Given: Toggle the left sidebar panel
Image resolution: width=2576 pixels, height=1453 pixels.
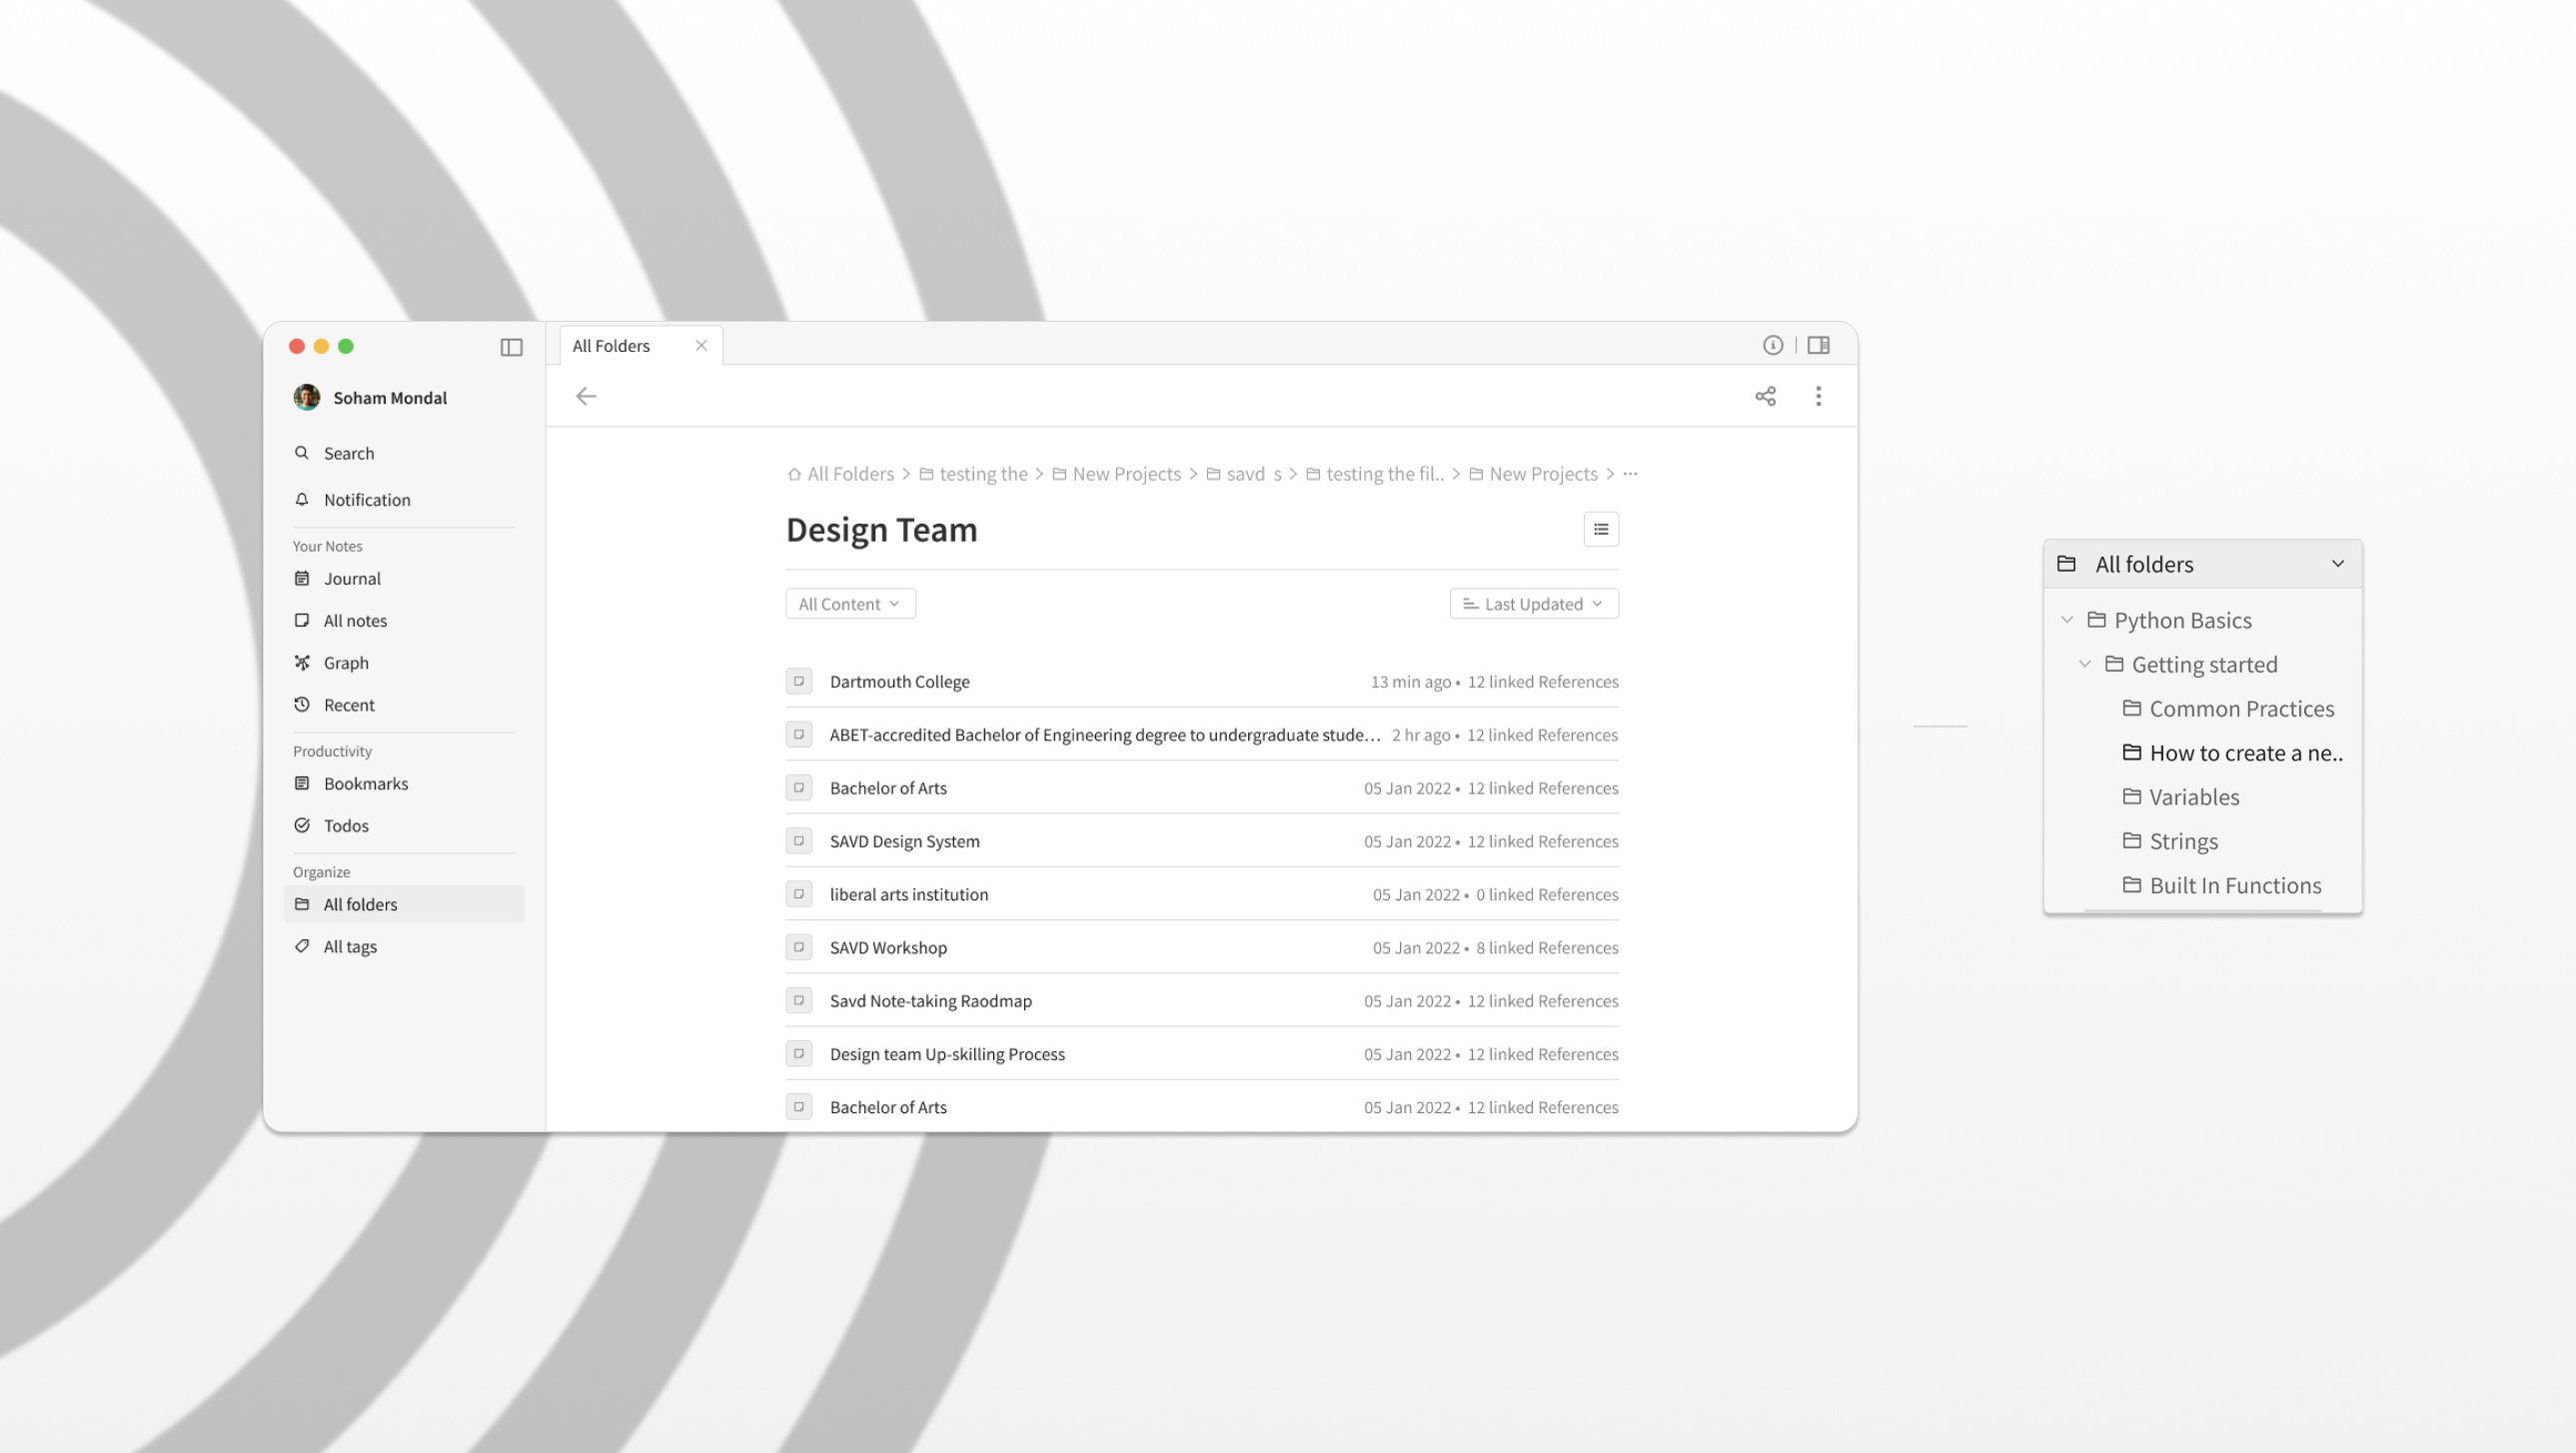Looking at the screenshot, I should pos(511,347).
